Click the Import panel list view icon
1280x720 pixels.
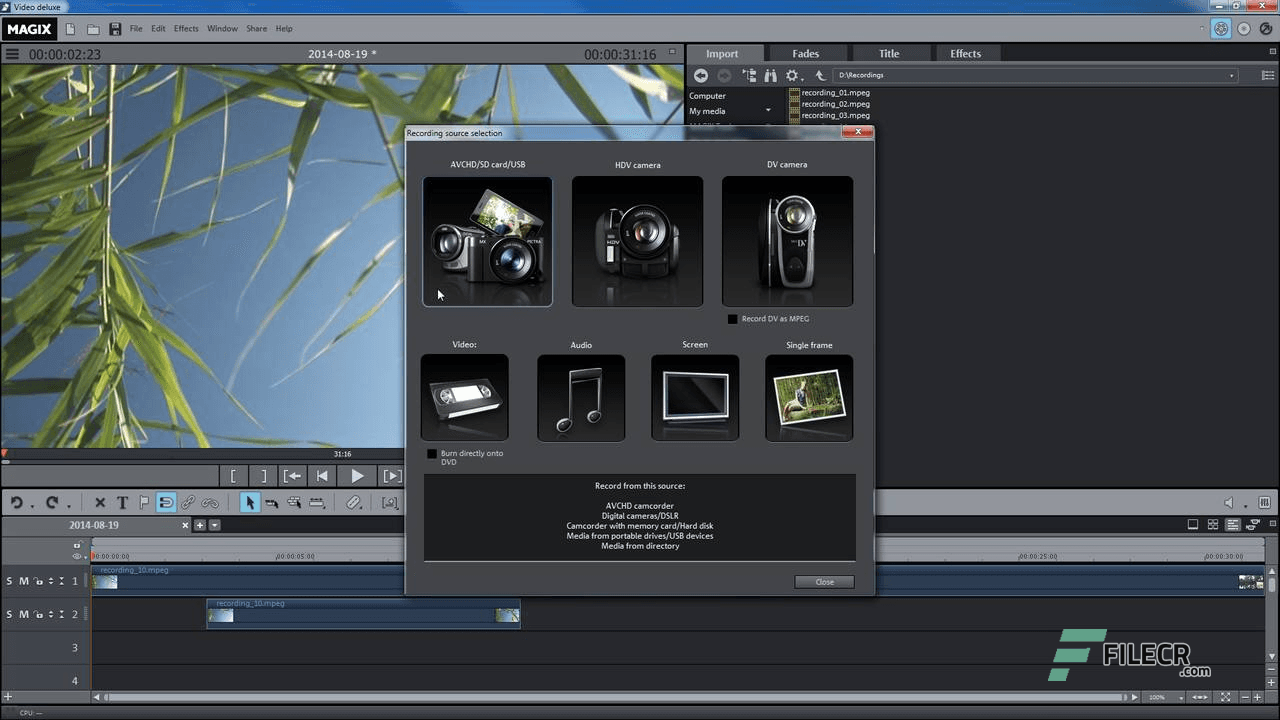click(1266, 75)
